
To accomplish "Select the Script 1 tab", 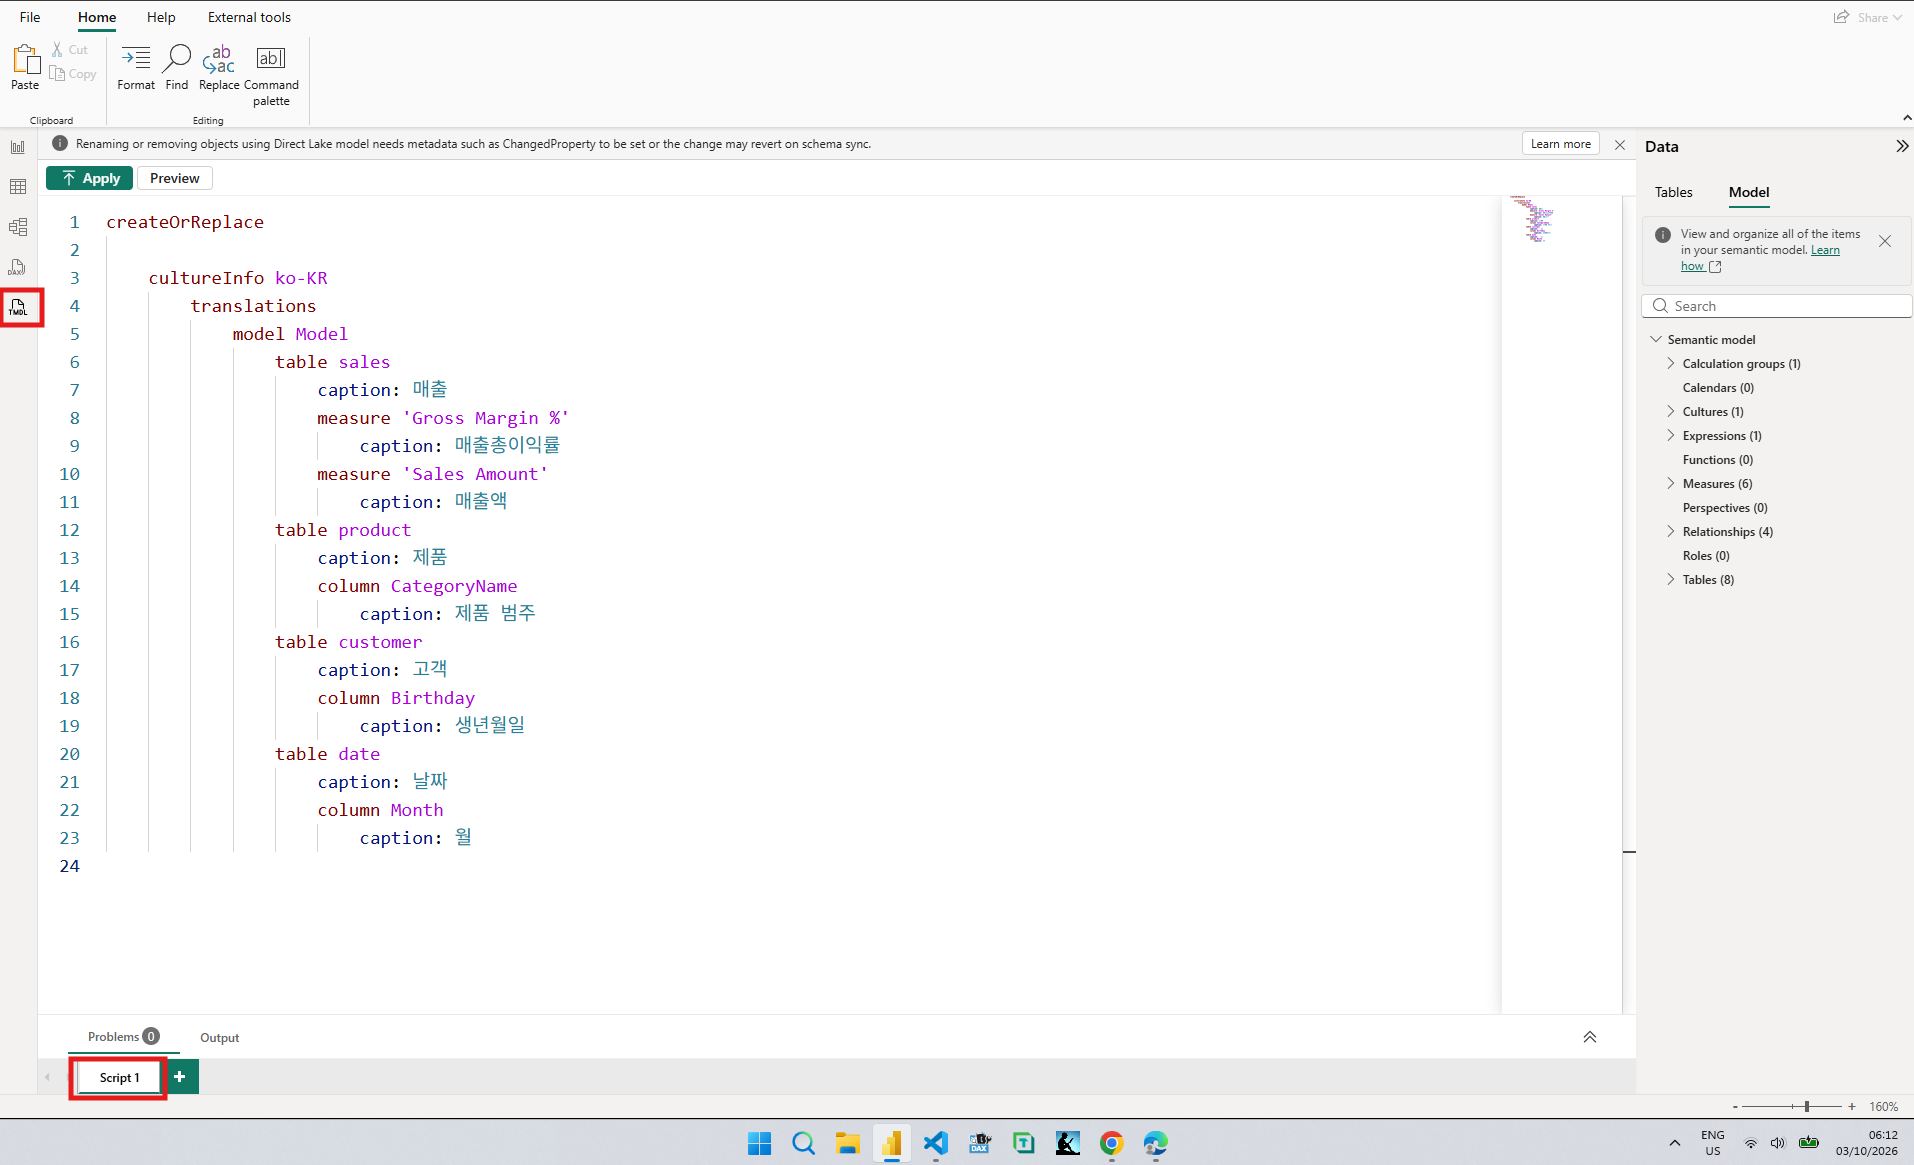I will pos(119,1077).
